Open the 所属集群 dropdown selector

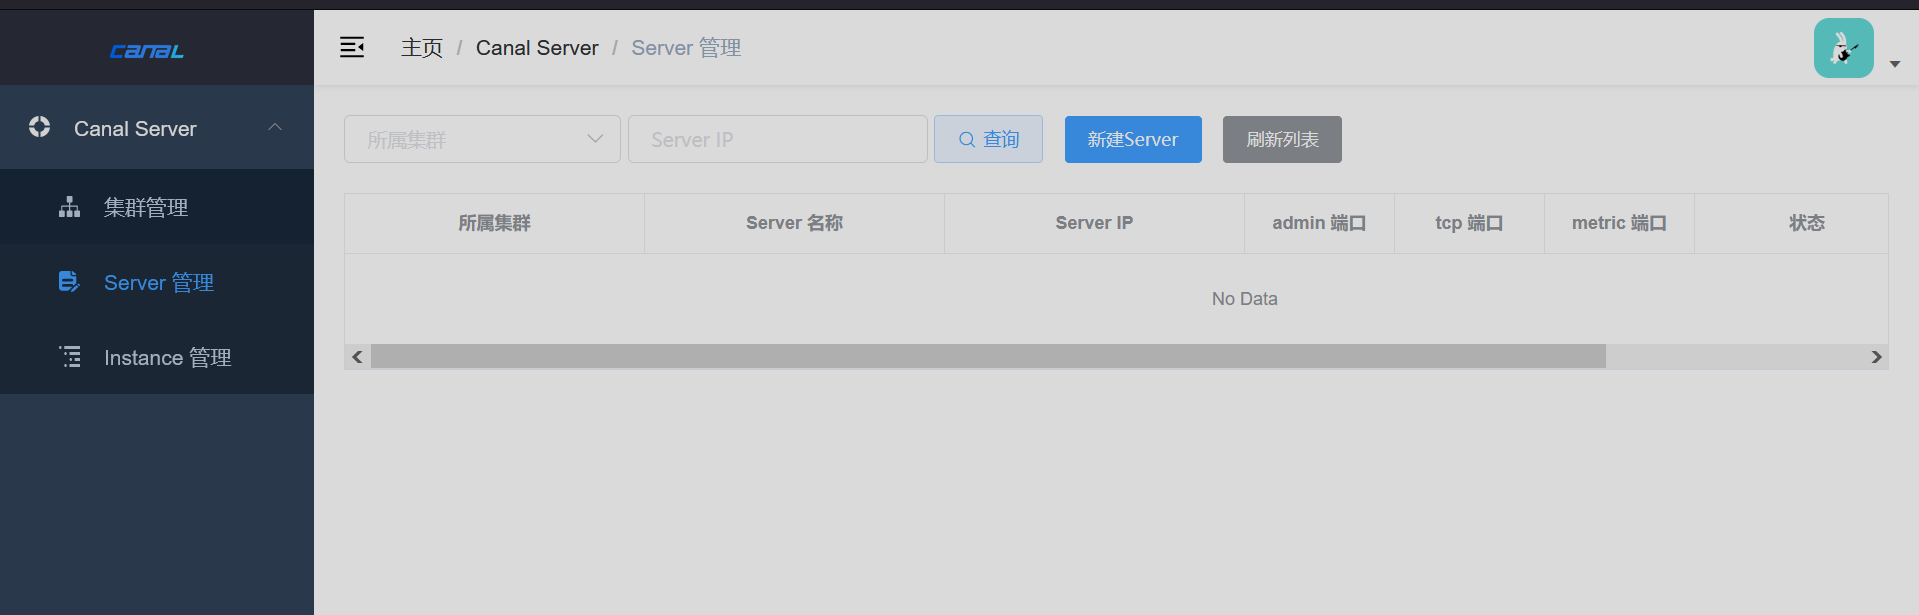482,139
